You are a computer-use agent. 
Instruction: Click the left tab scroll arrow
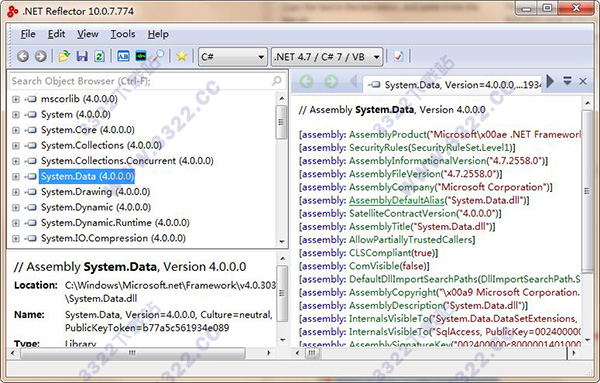coord(354,81)
